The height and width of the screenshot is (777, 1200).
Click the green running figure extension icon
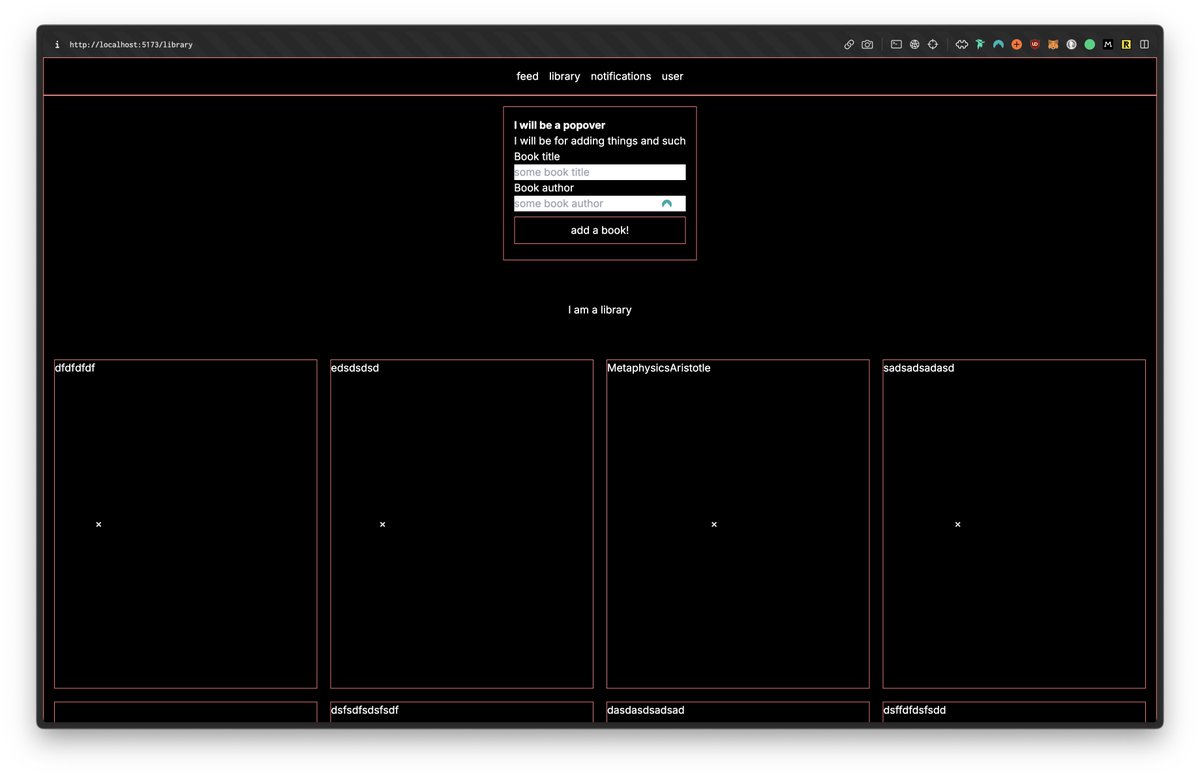point(980,44)
